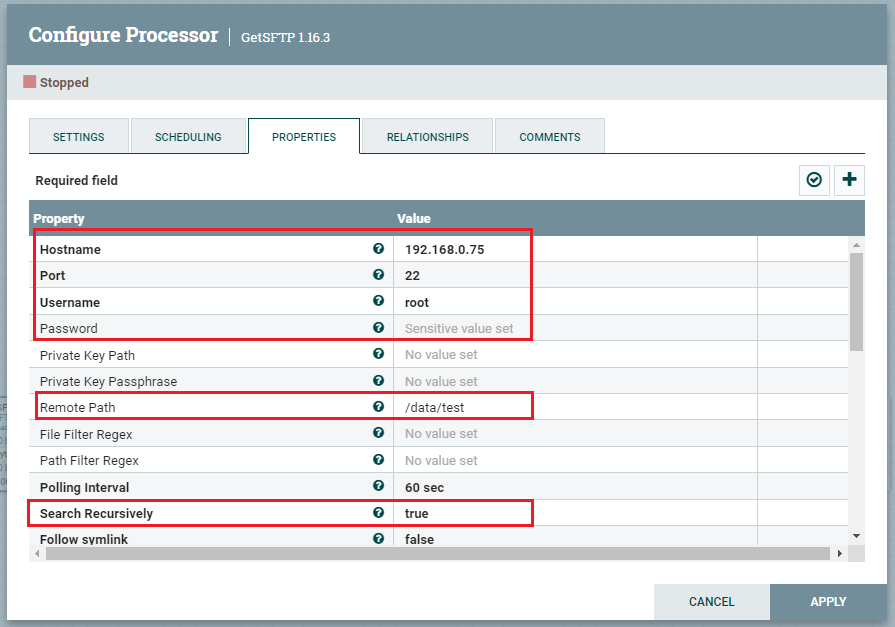Select the Hostname property name

pos(70,250)
